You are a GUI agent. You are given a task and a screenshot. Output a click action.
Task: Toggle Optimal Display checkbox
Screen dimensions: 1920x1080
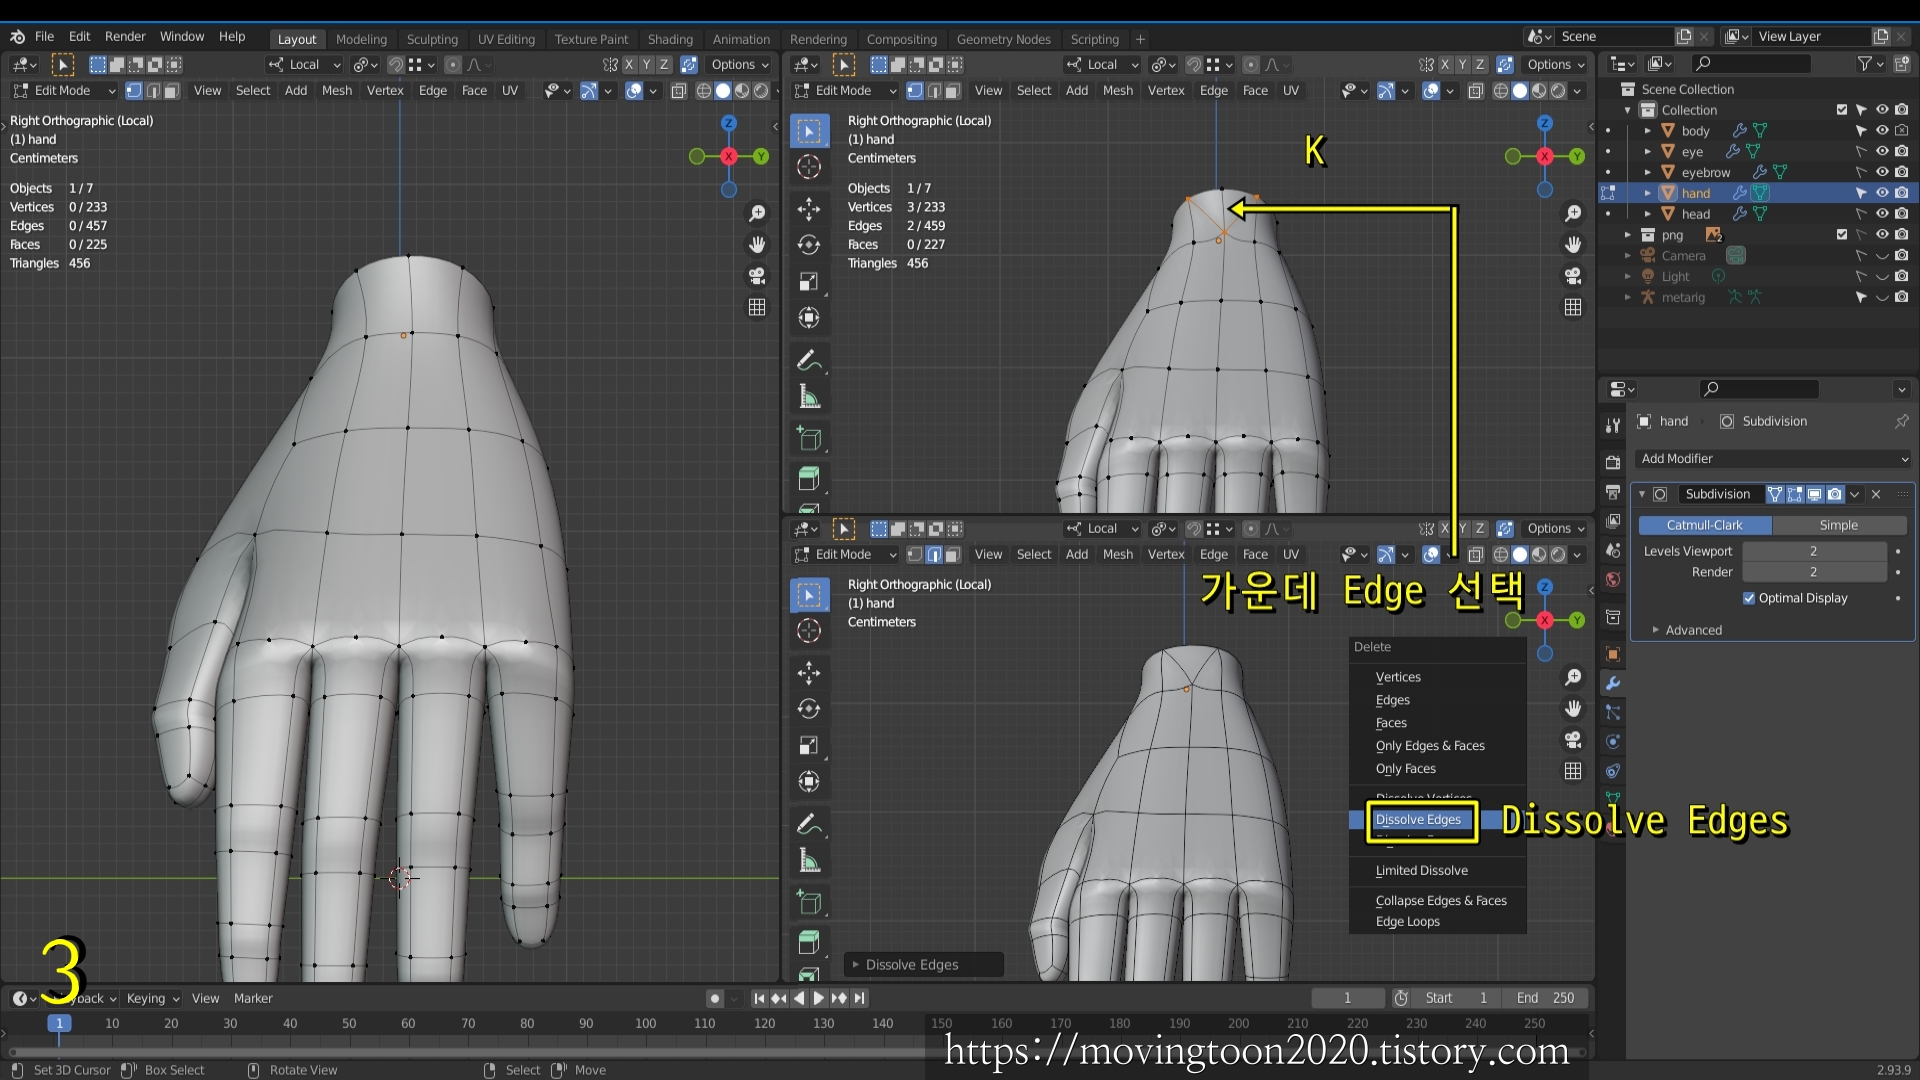(x=1749, y=598)
